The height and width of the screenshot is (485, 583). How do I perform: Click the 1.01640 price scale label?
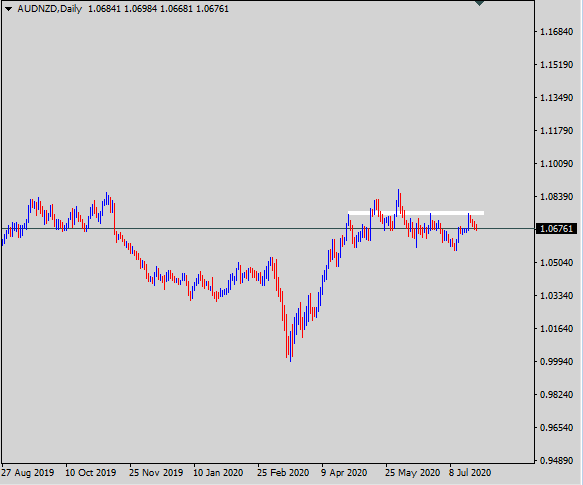coord(556,328)
